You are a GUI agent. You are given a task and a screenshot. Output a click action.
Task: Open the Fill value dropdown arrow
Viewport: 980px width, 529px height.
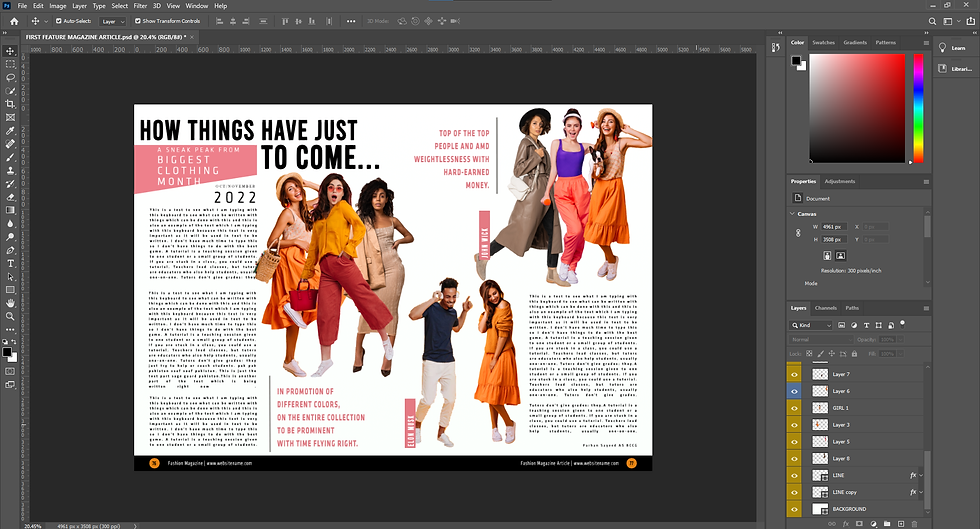click(899, 354)
